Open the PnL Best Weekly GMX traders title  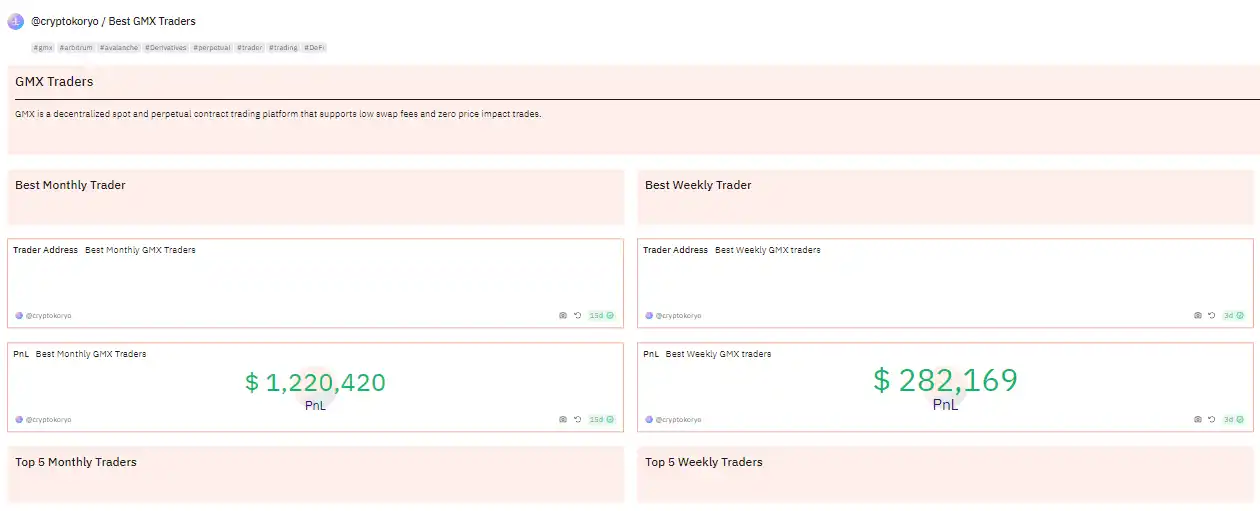pyautogui.click(x=707, y=354)
